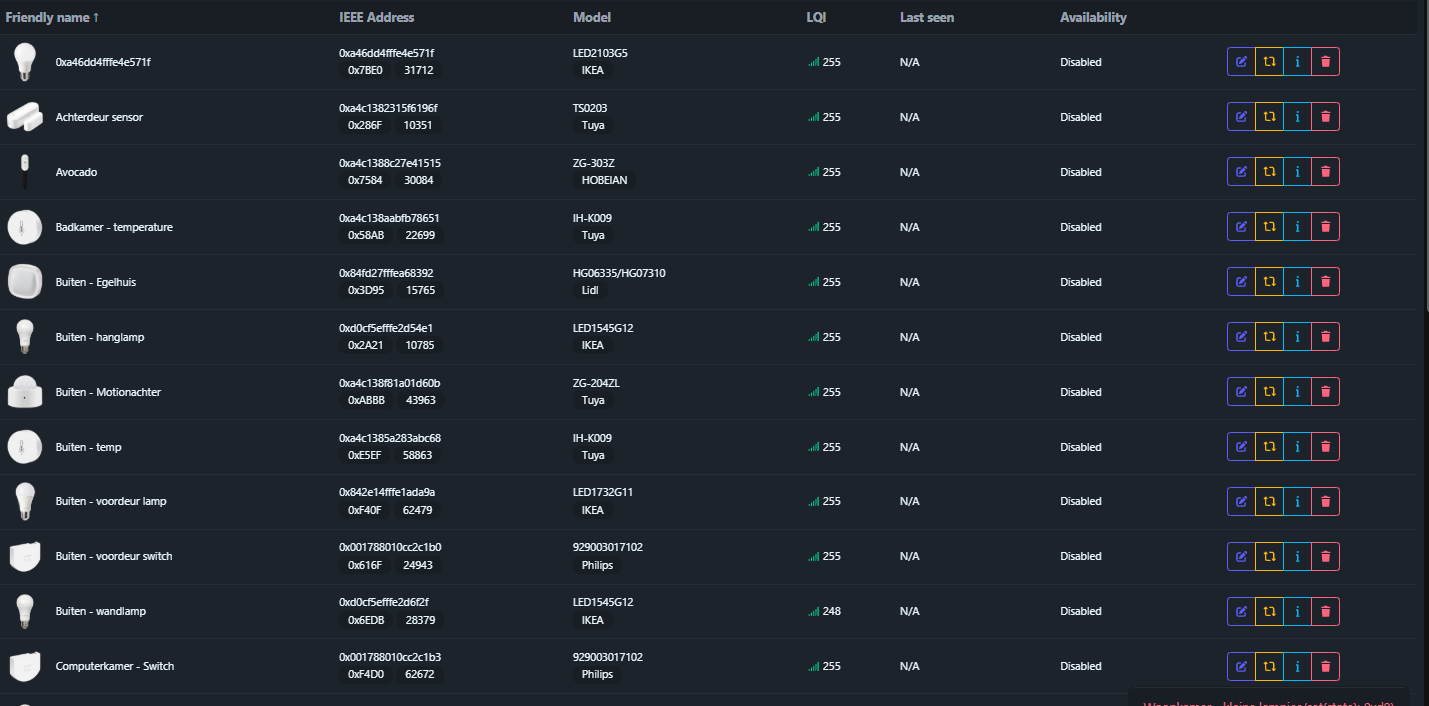Image resolution: width=1429 pixels, height=706 pixels.
Task: Delete the Buiten - Egelhuis device
Action: tap(1325, 282)
